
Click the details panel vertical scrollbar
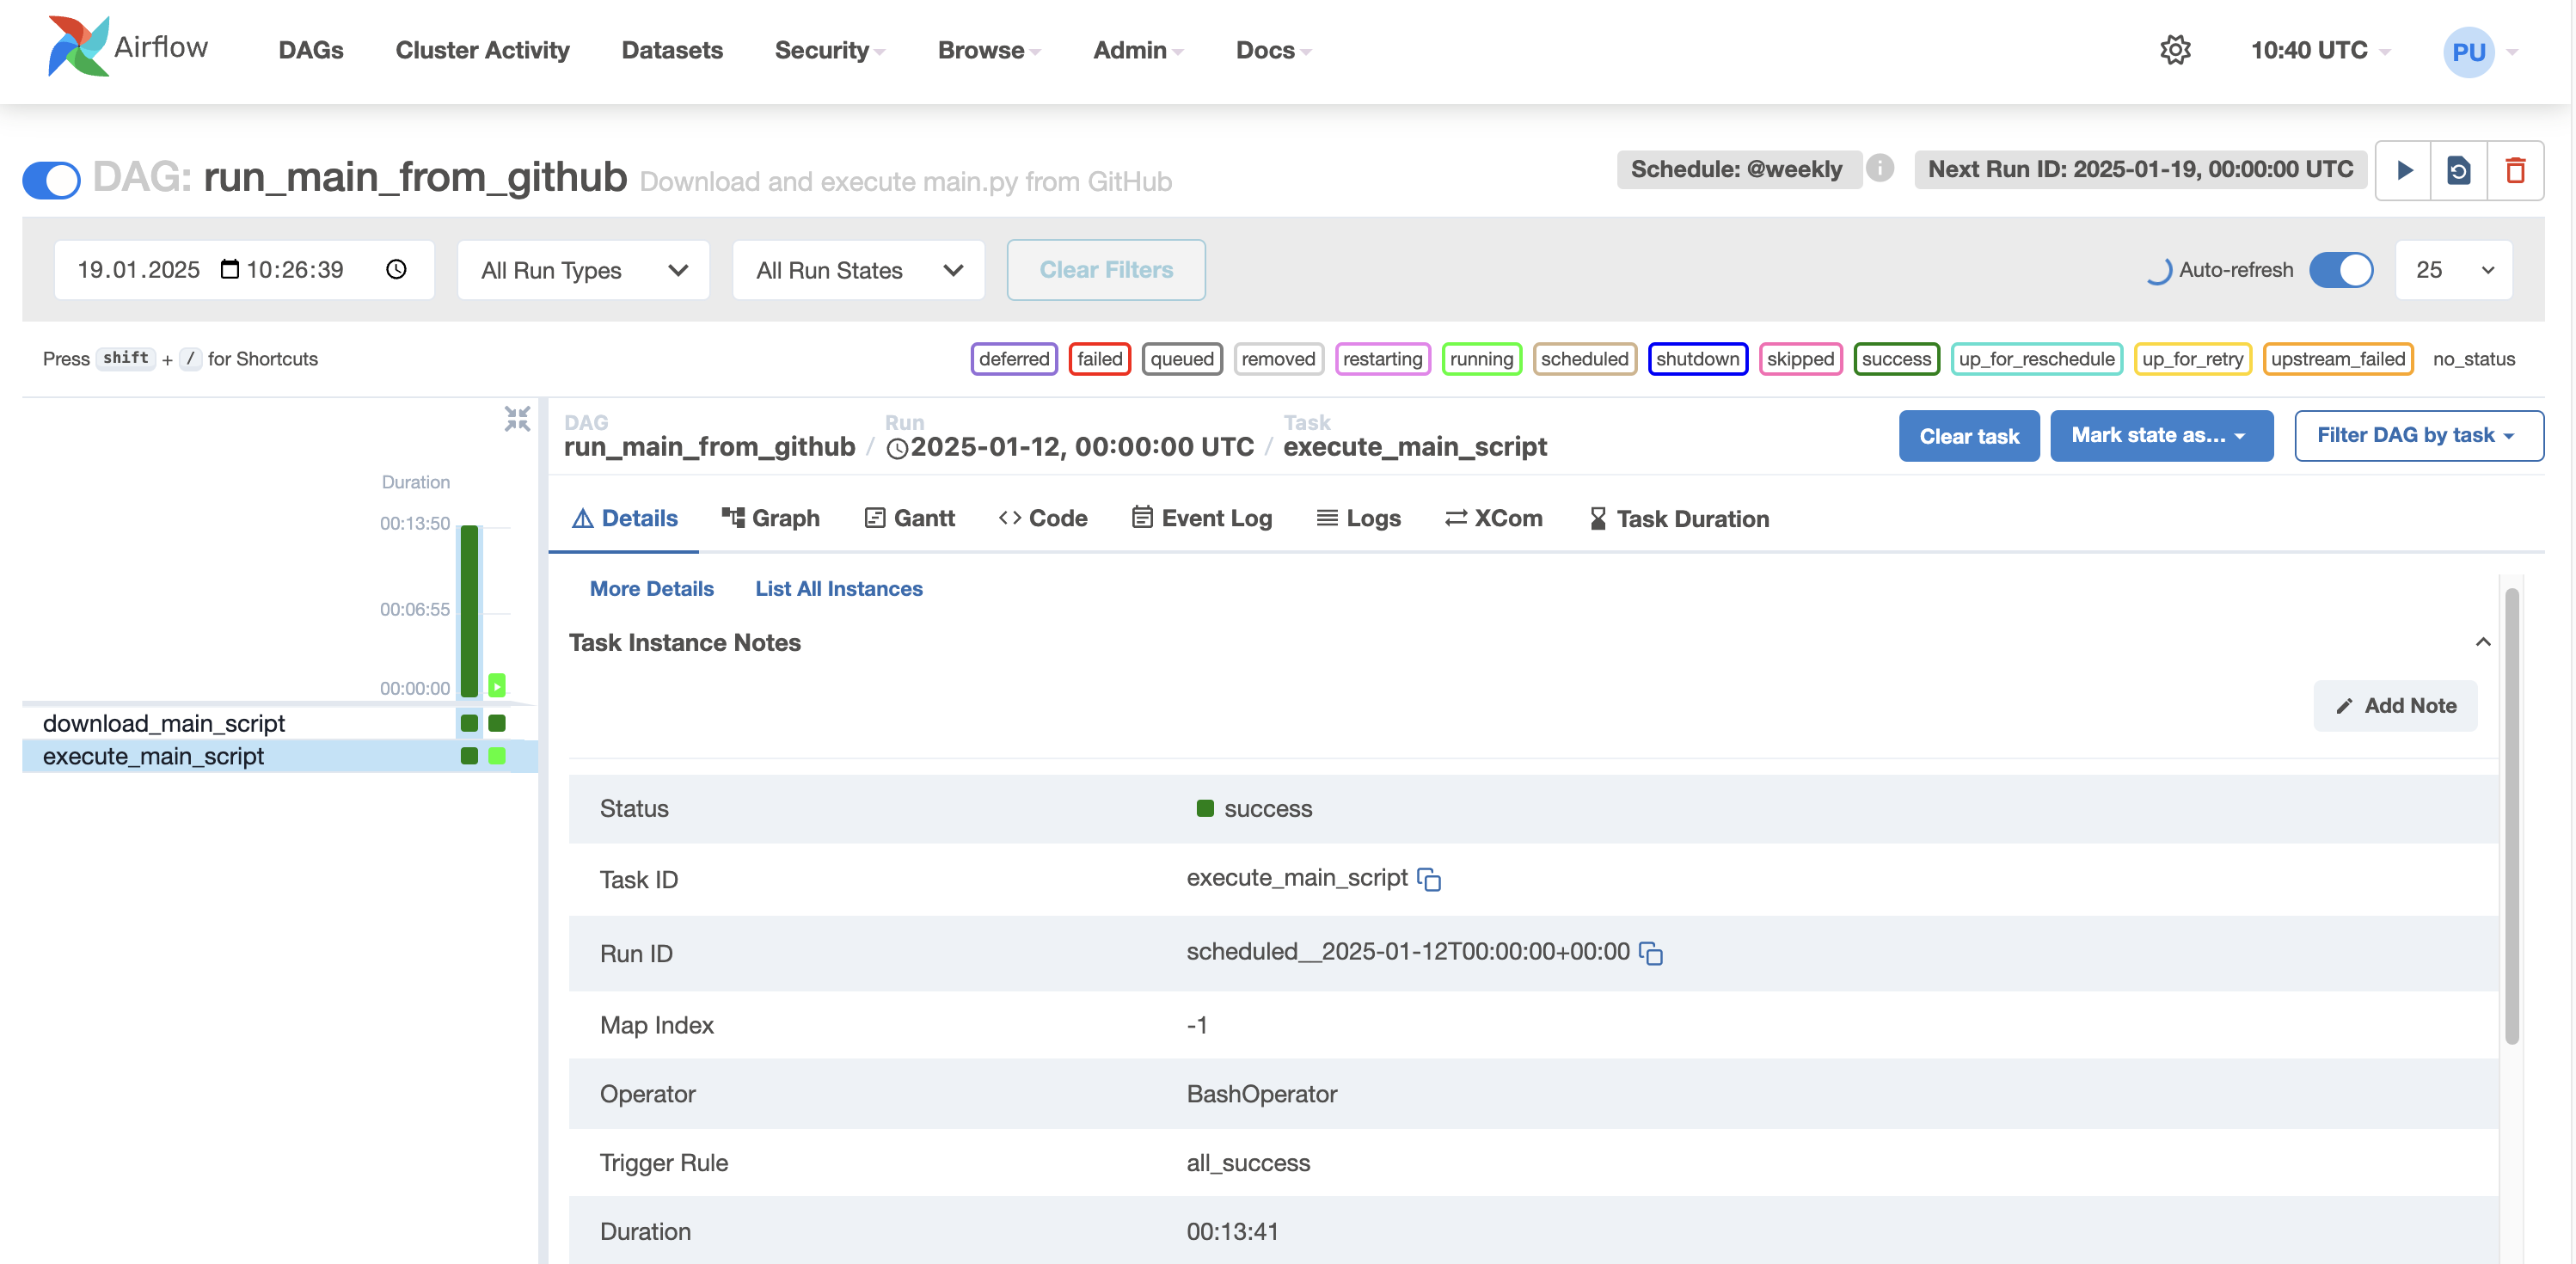click(2511, 815)
